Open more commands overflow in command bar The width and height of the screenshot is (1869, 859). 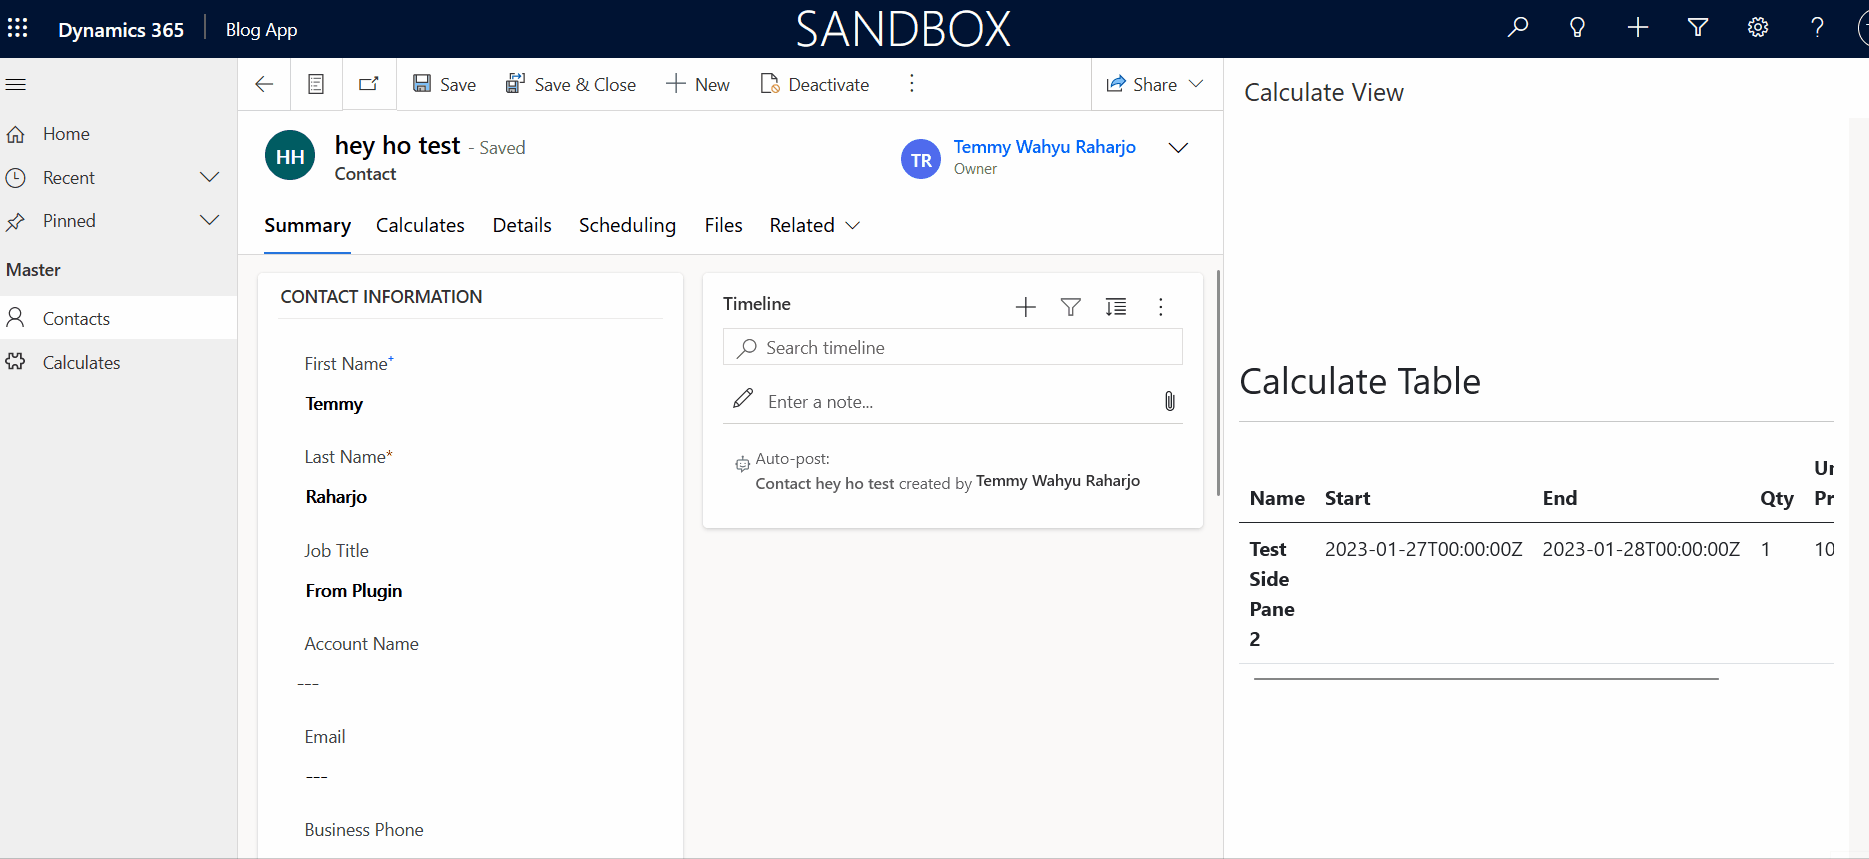911,84
